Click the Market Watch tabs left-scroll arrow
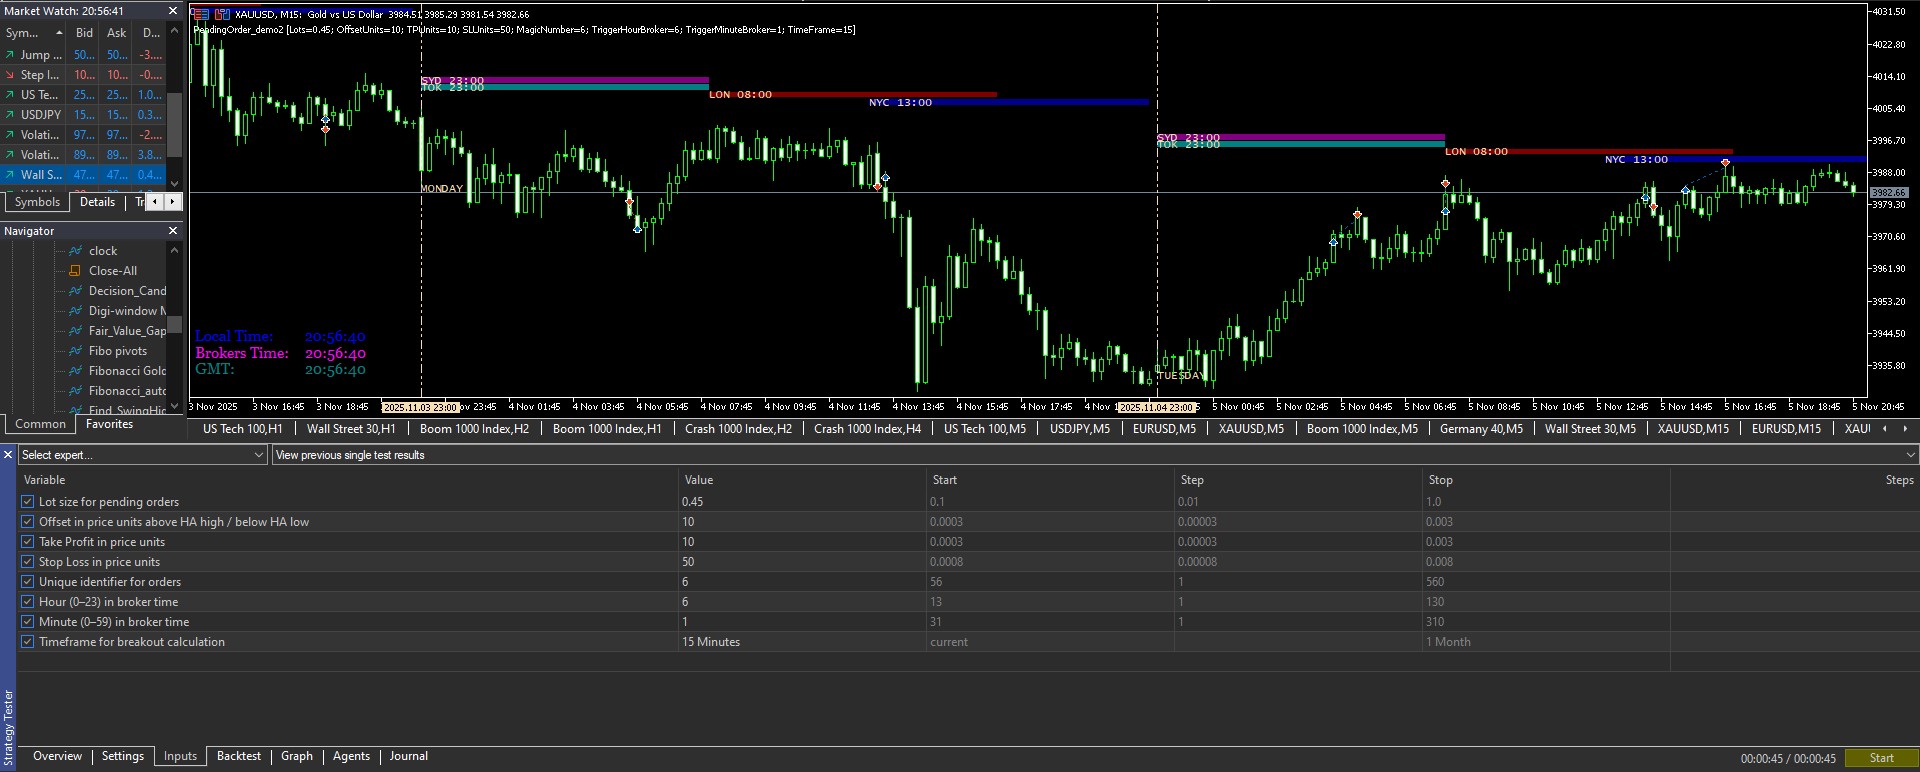Viewport: 1920px width, 772px height. [x=155, y=202]
